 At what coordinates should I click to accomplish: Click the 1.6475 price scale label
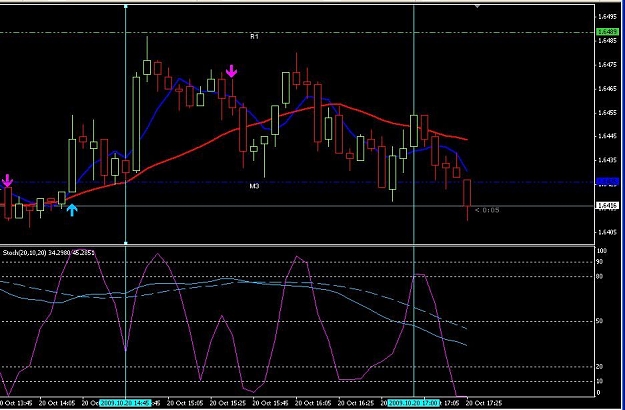(x=608, y=65)
